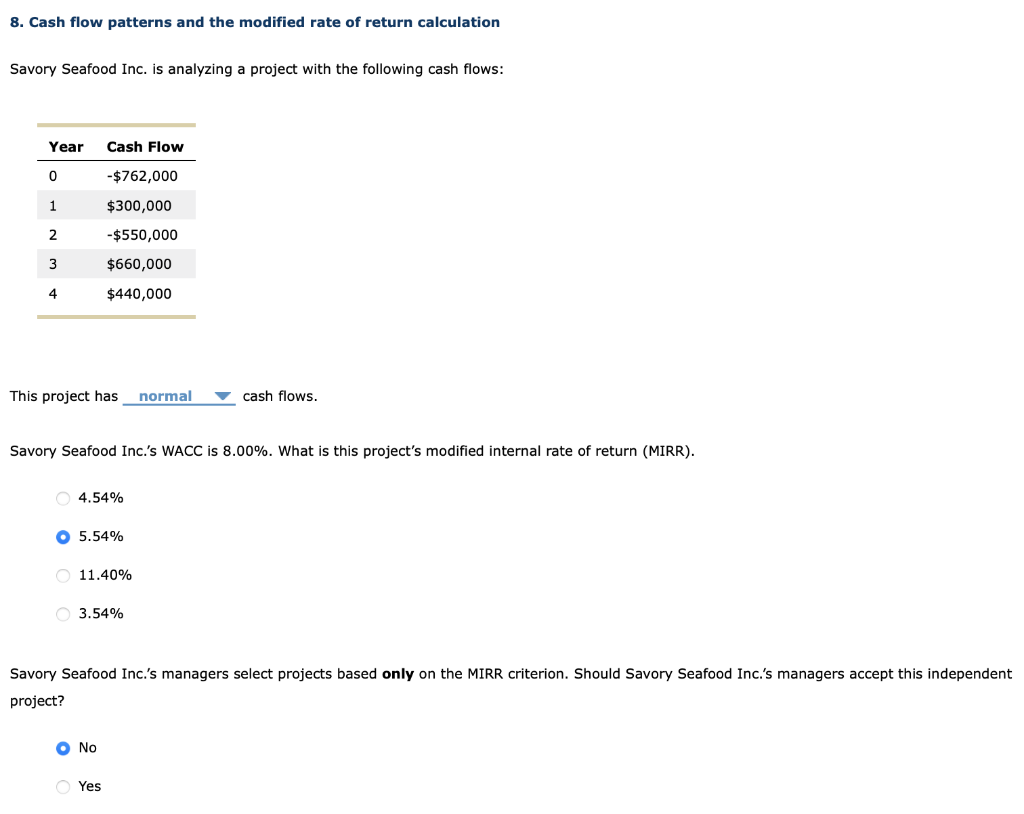Select the Year 3 row showing $660,000
This screenshot has height=814, width=1024.
(138, 263)
